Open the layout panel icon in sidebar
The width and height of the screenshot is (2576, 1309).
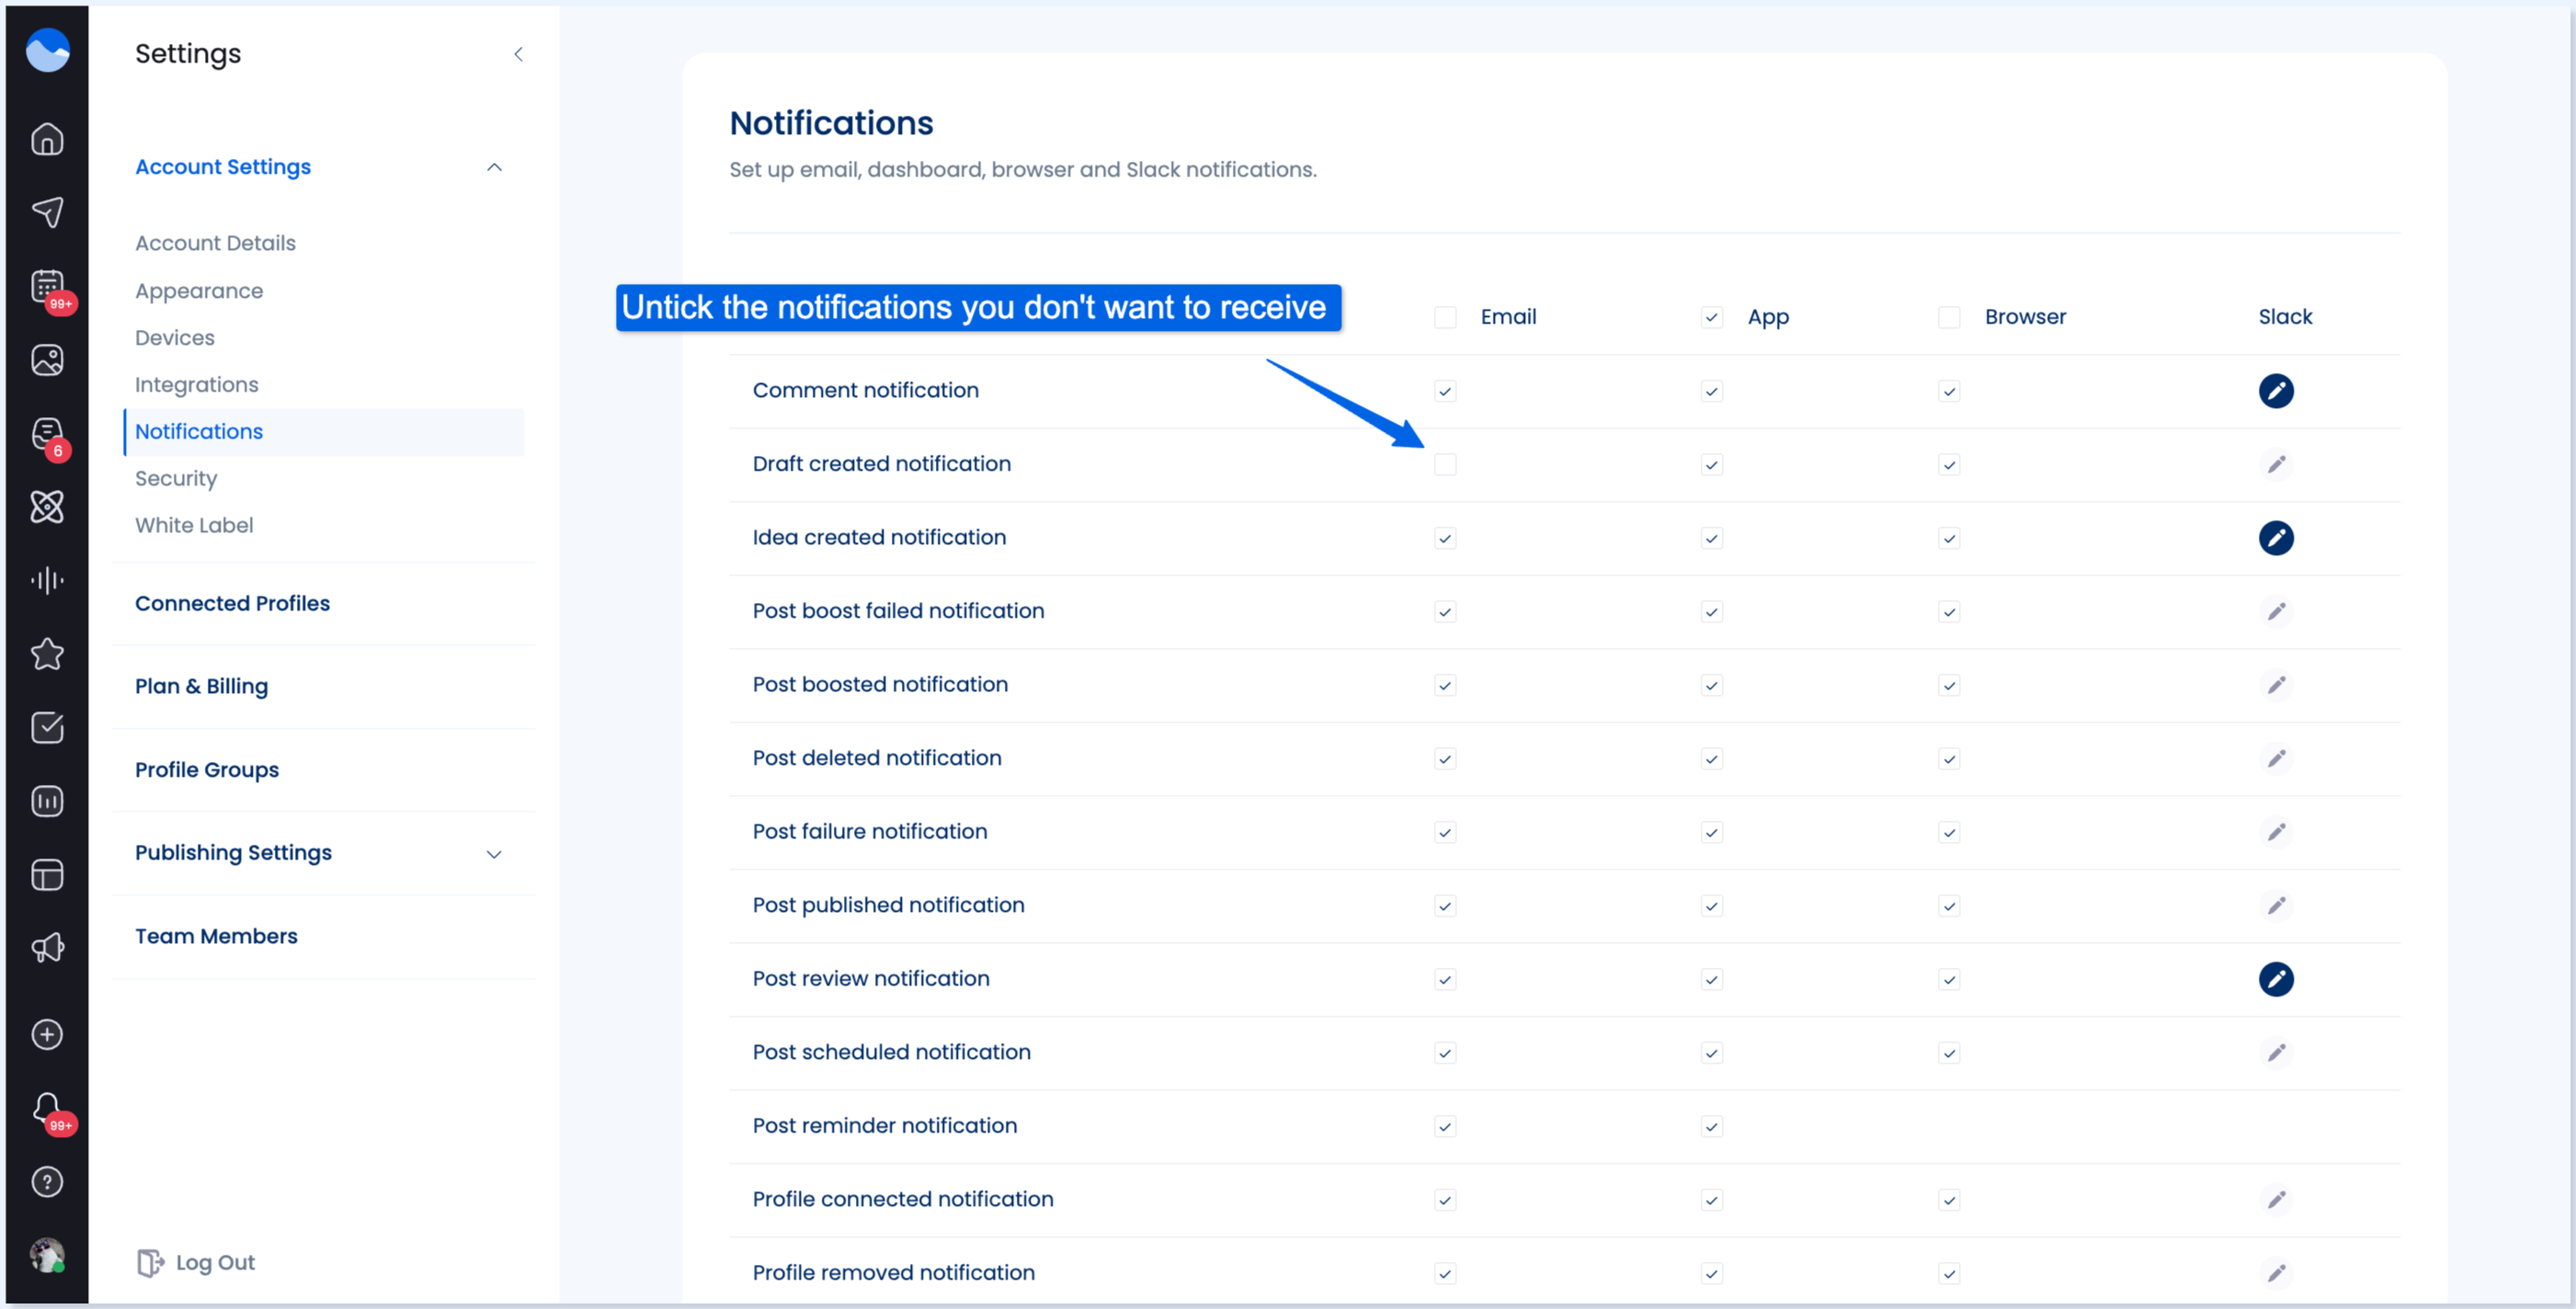pos(47,875)
